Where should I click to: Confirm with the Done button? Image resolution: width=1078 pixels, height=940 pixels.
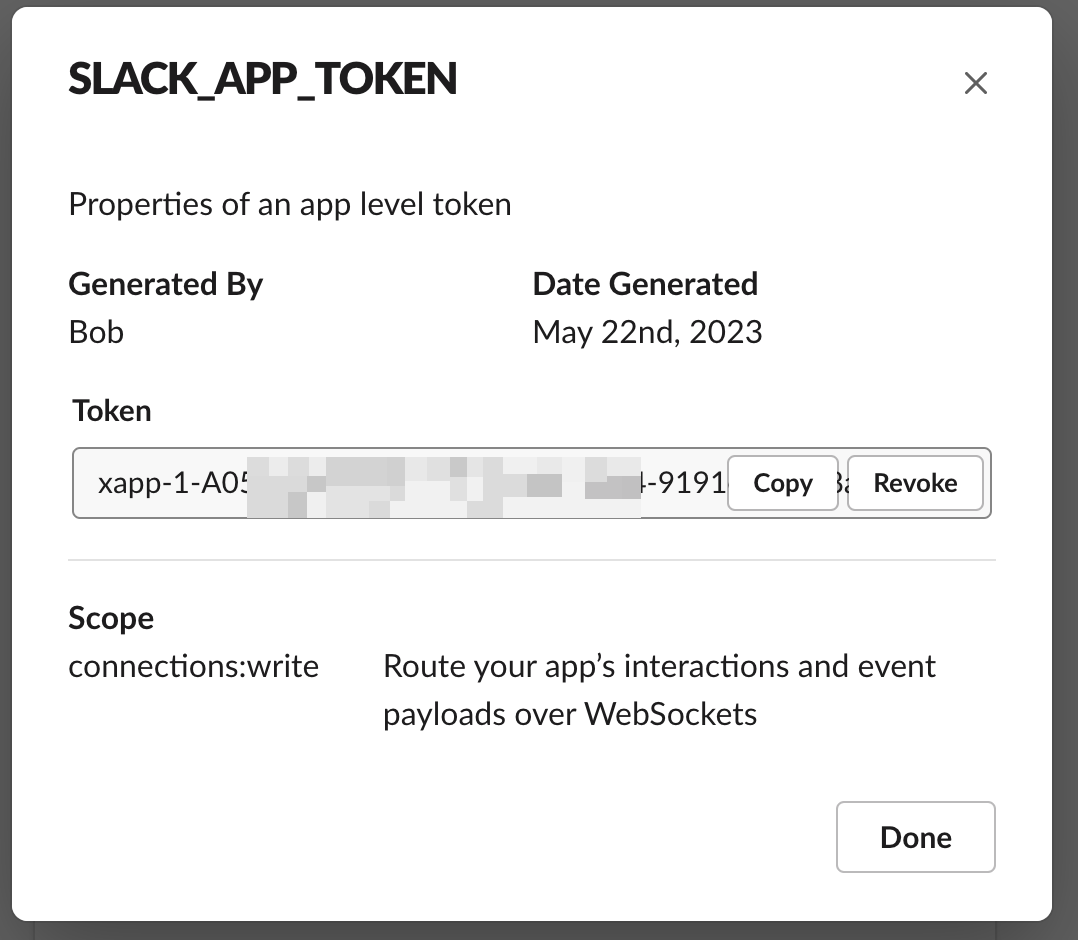point(915,837)
